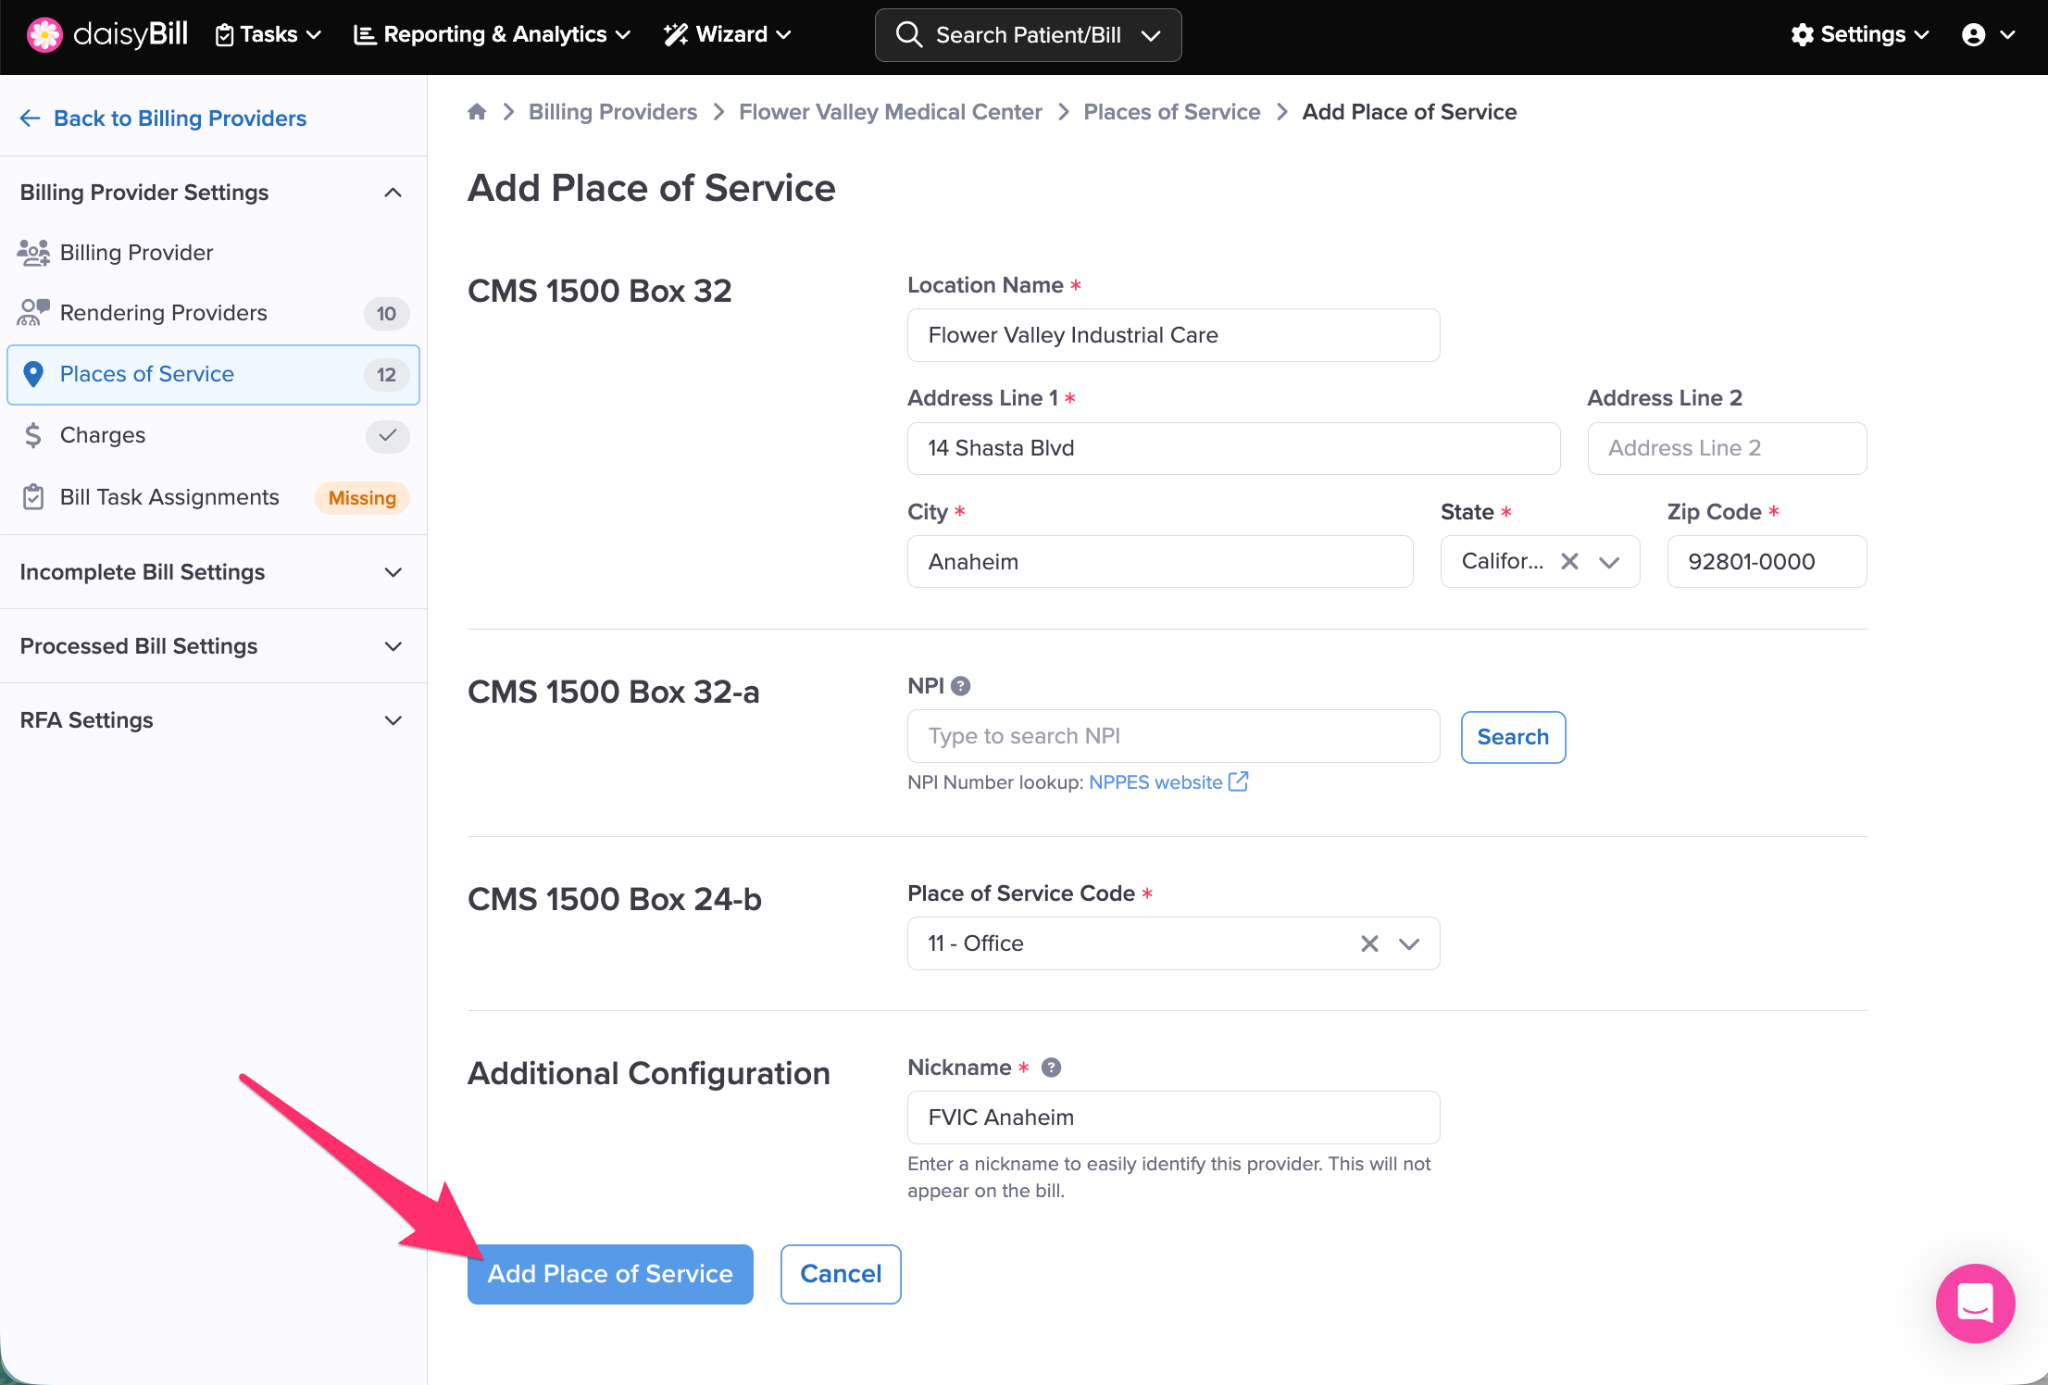Open the State dropdown arrow
The width and height of the screenshot is (2048, 1385).
tap(1609, 562)
